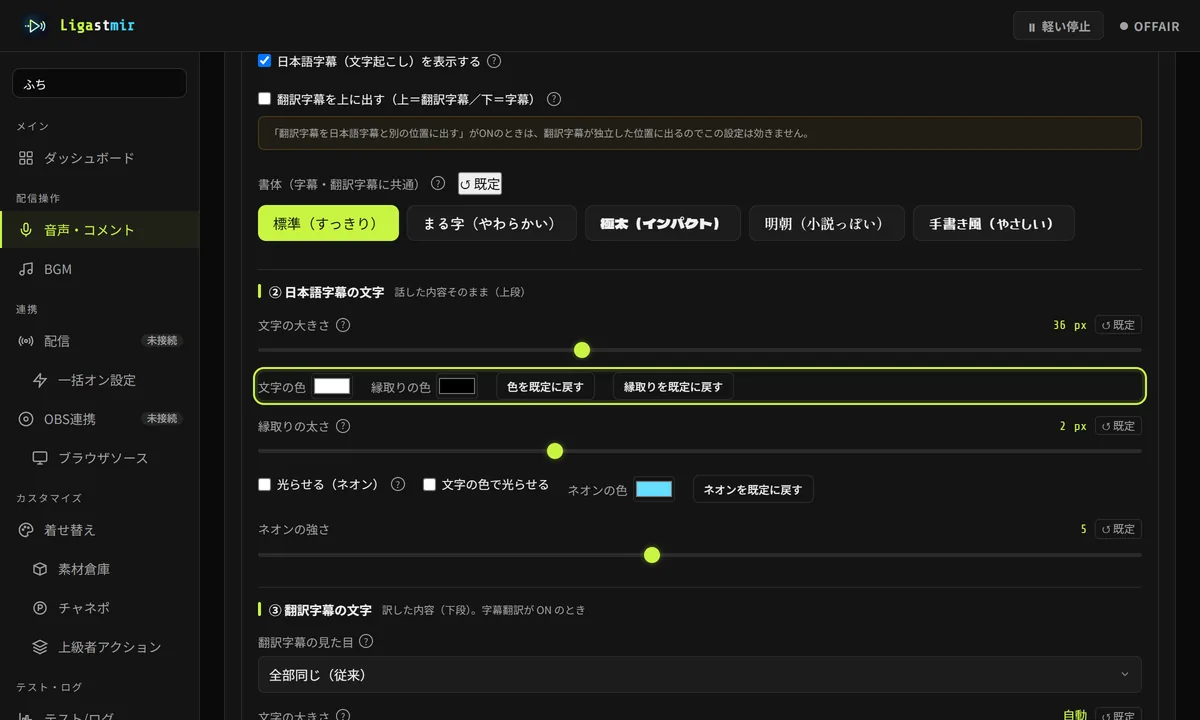Click ネオンを既定に戻す button

pos(753,489)
